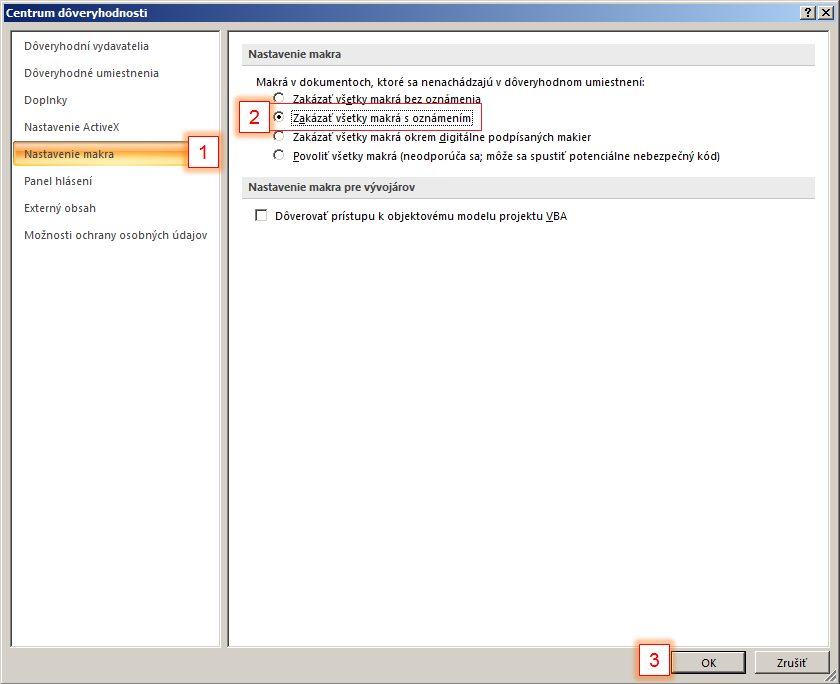This screenshot has height=684, width=840.
Task: Enable Povoliť všetky makrá option
Action: click(279, 156)
